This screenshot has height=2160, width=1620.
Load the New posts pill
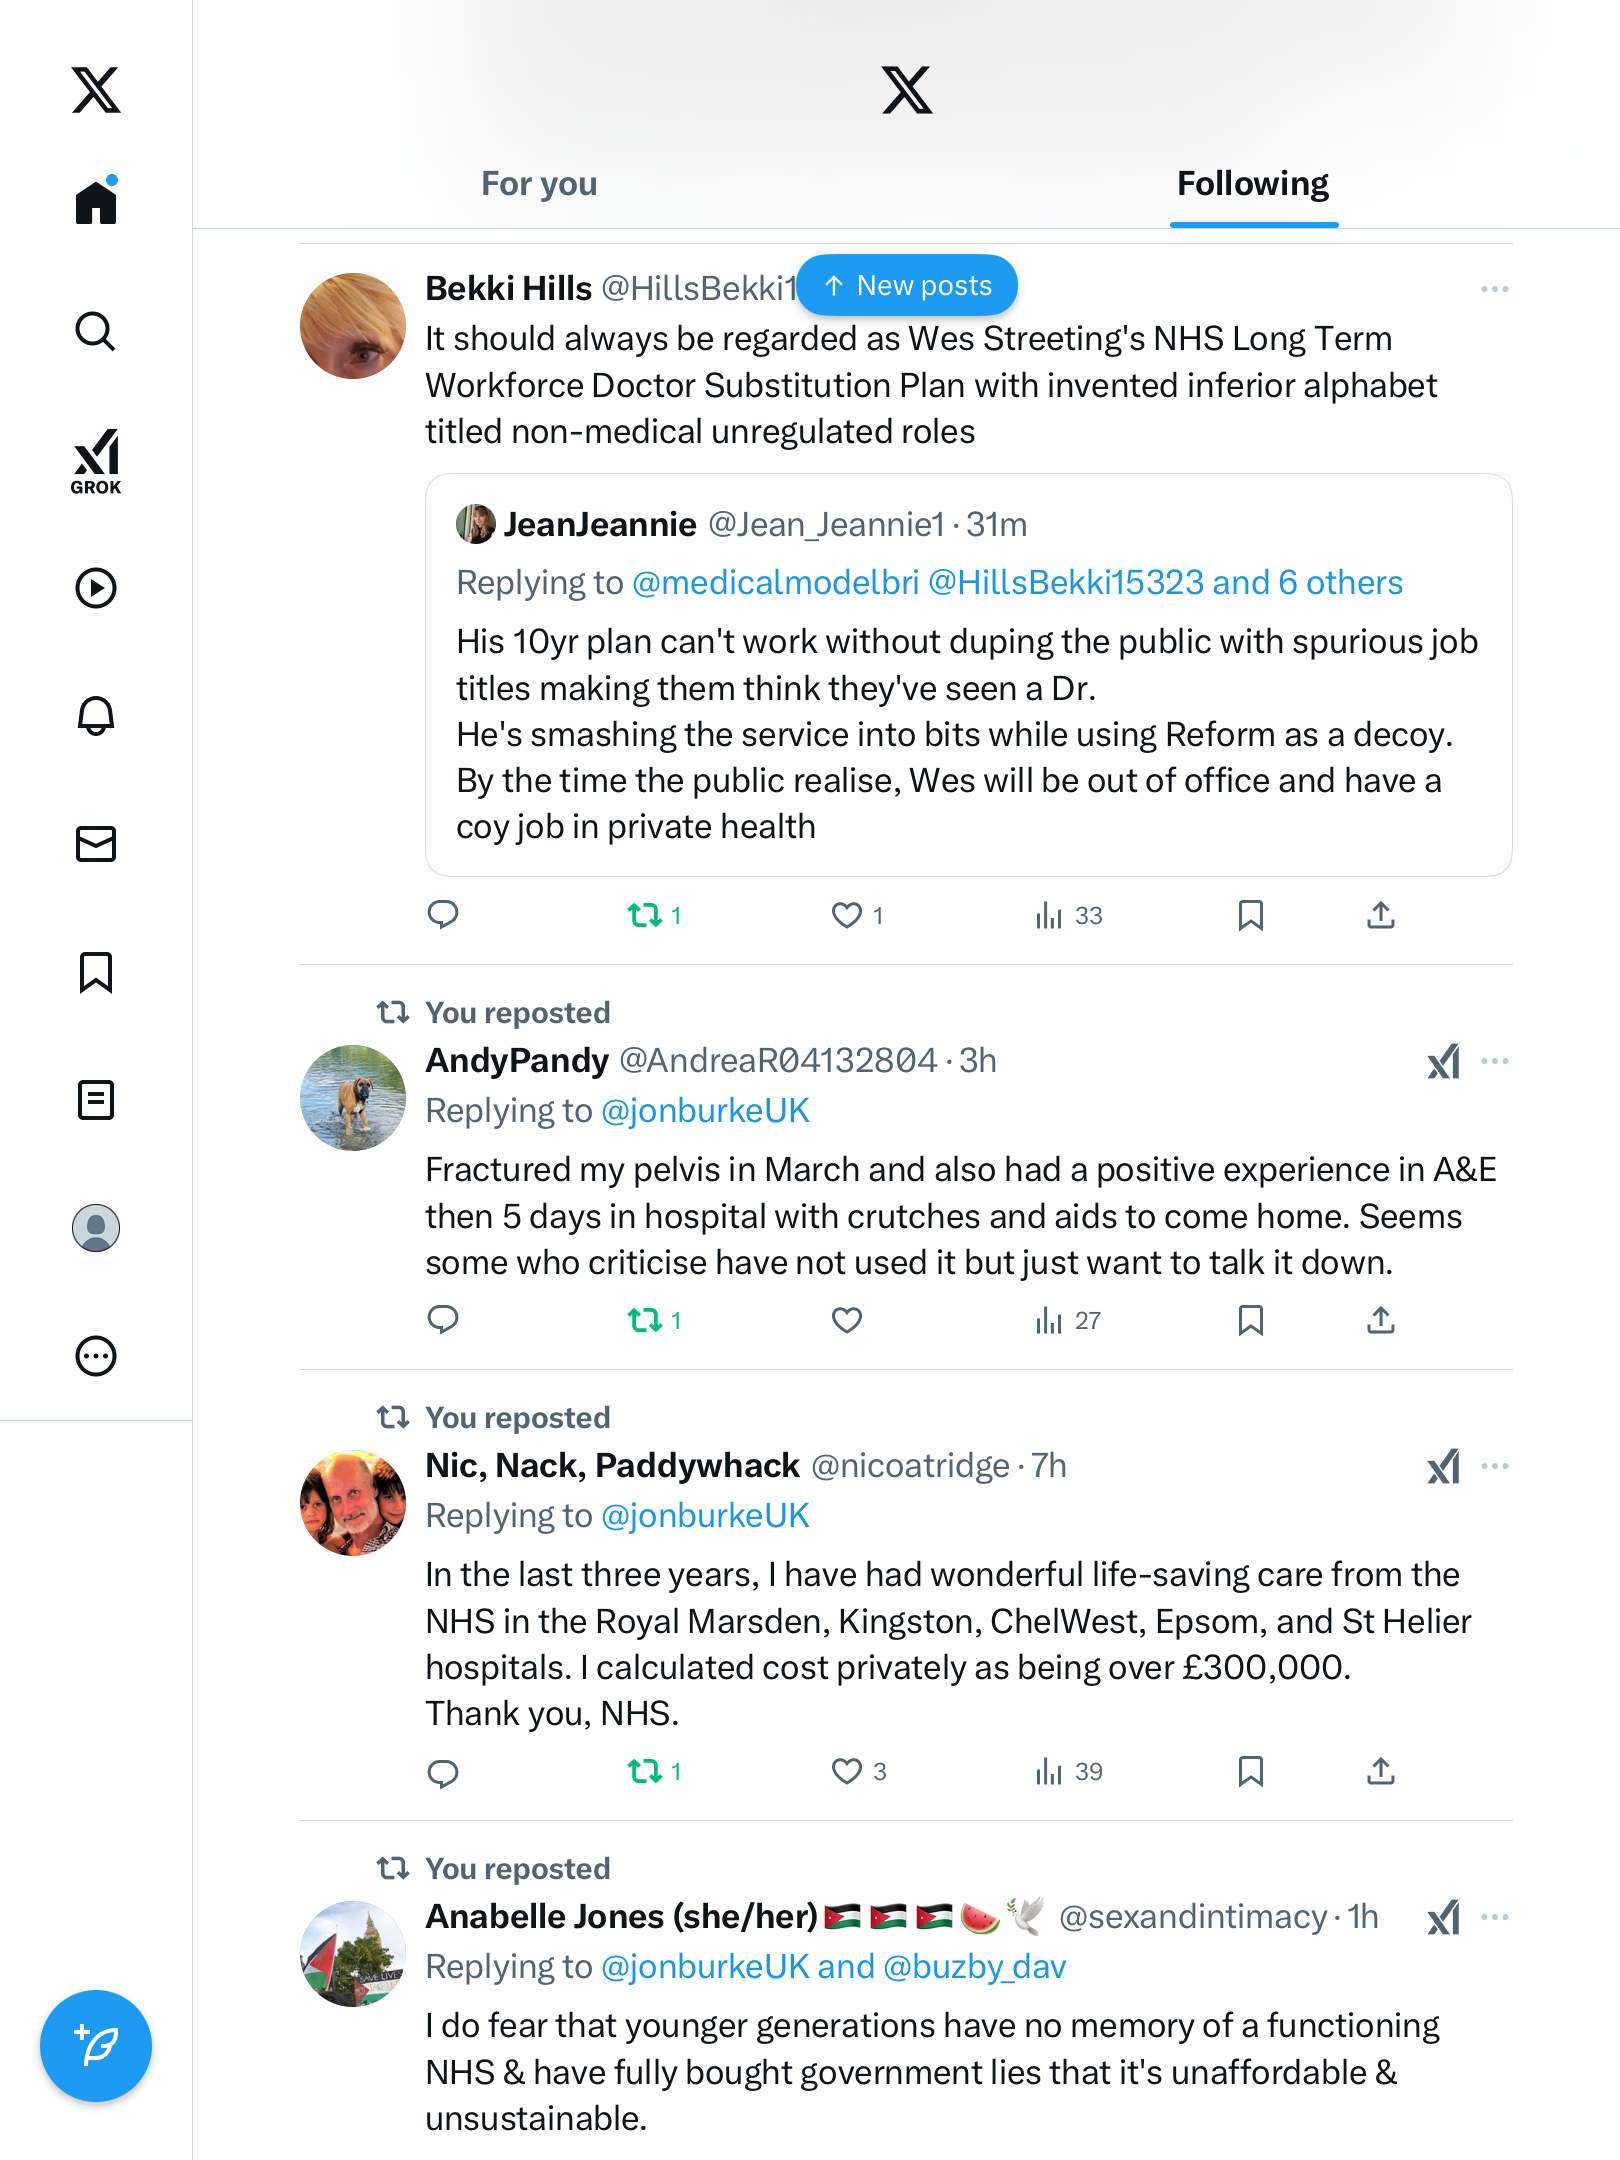(x=908, y=286)
